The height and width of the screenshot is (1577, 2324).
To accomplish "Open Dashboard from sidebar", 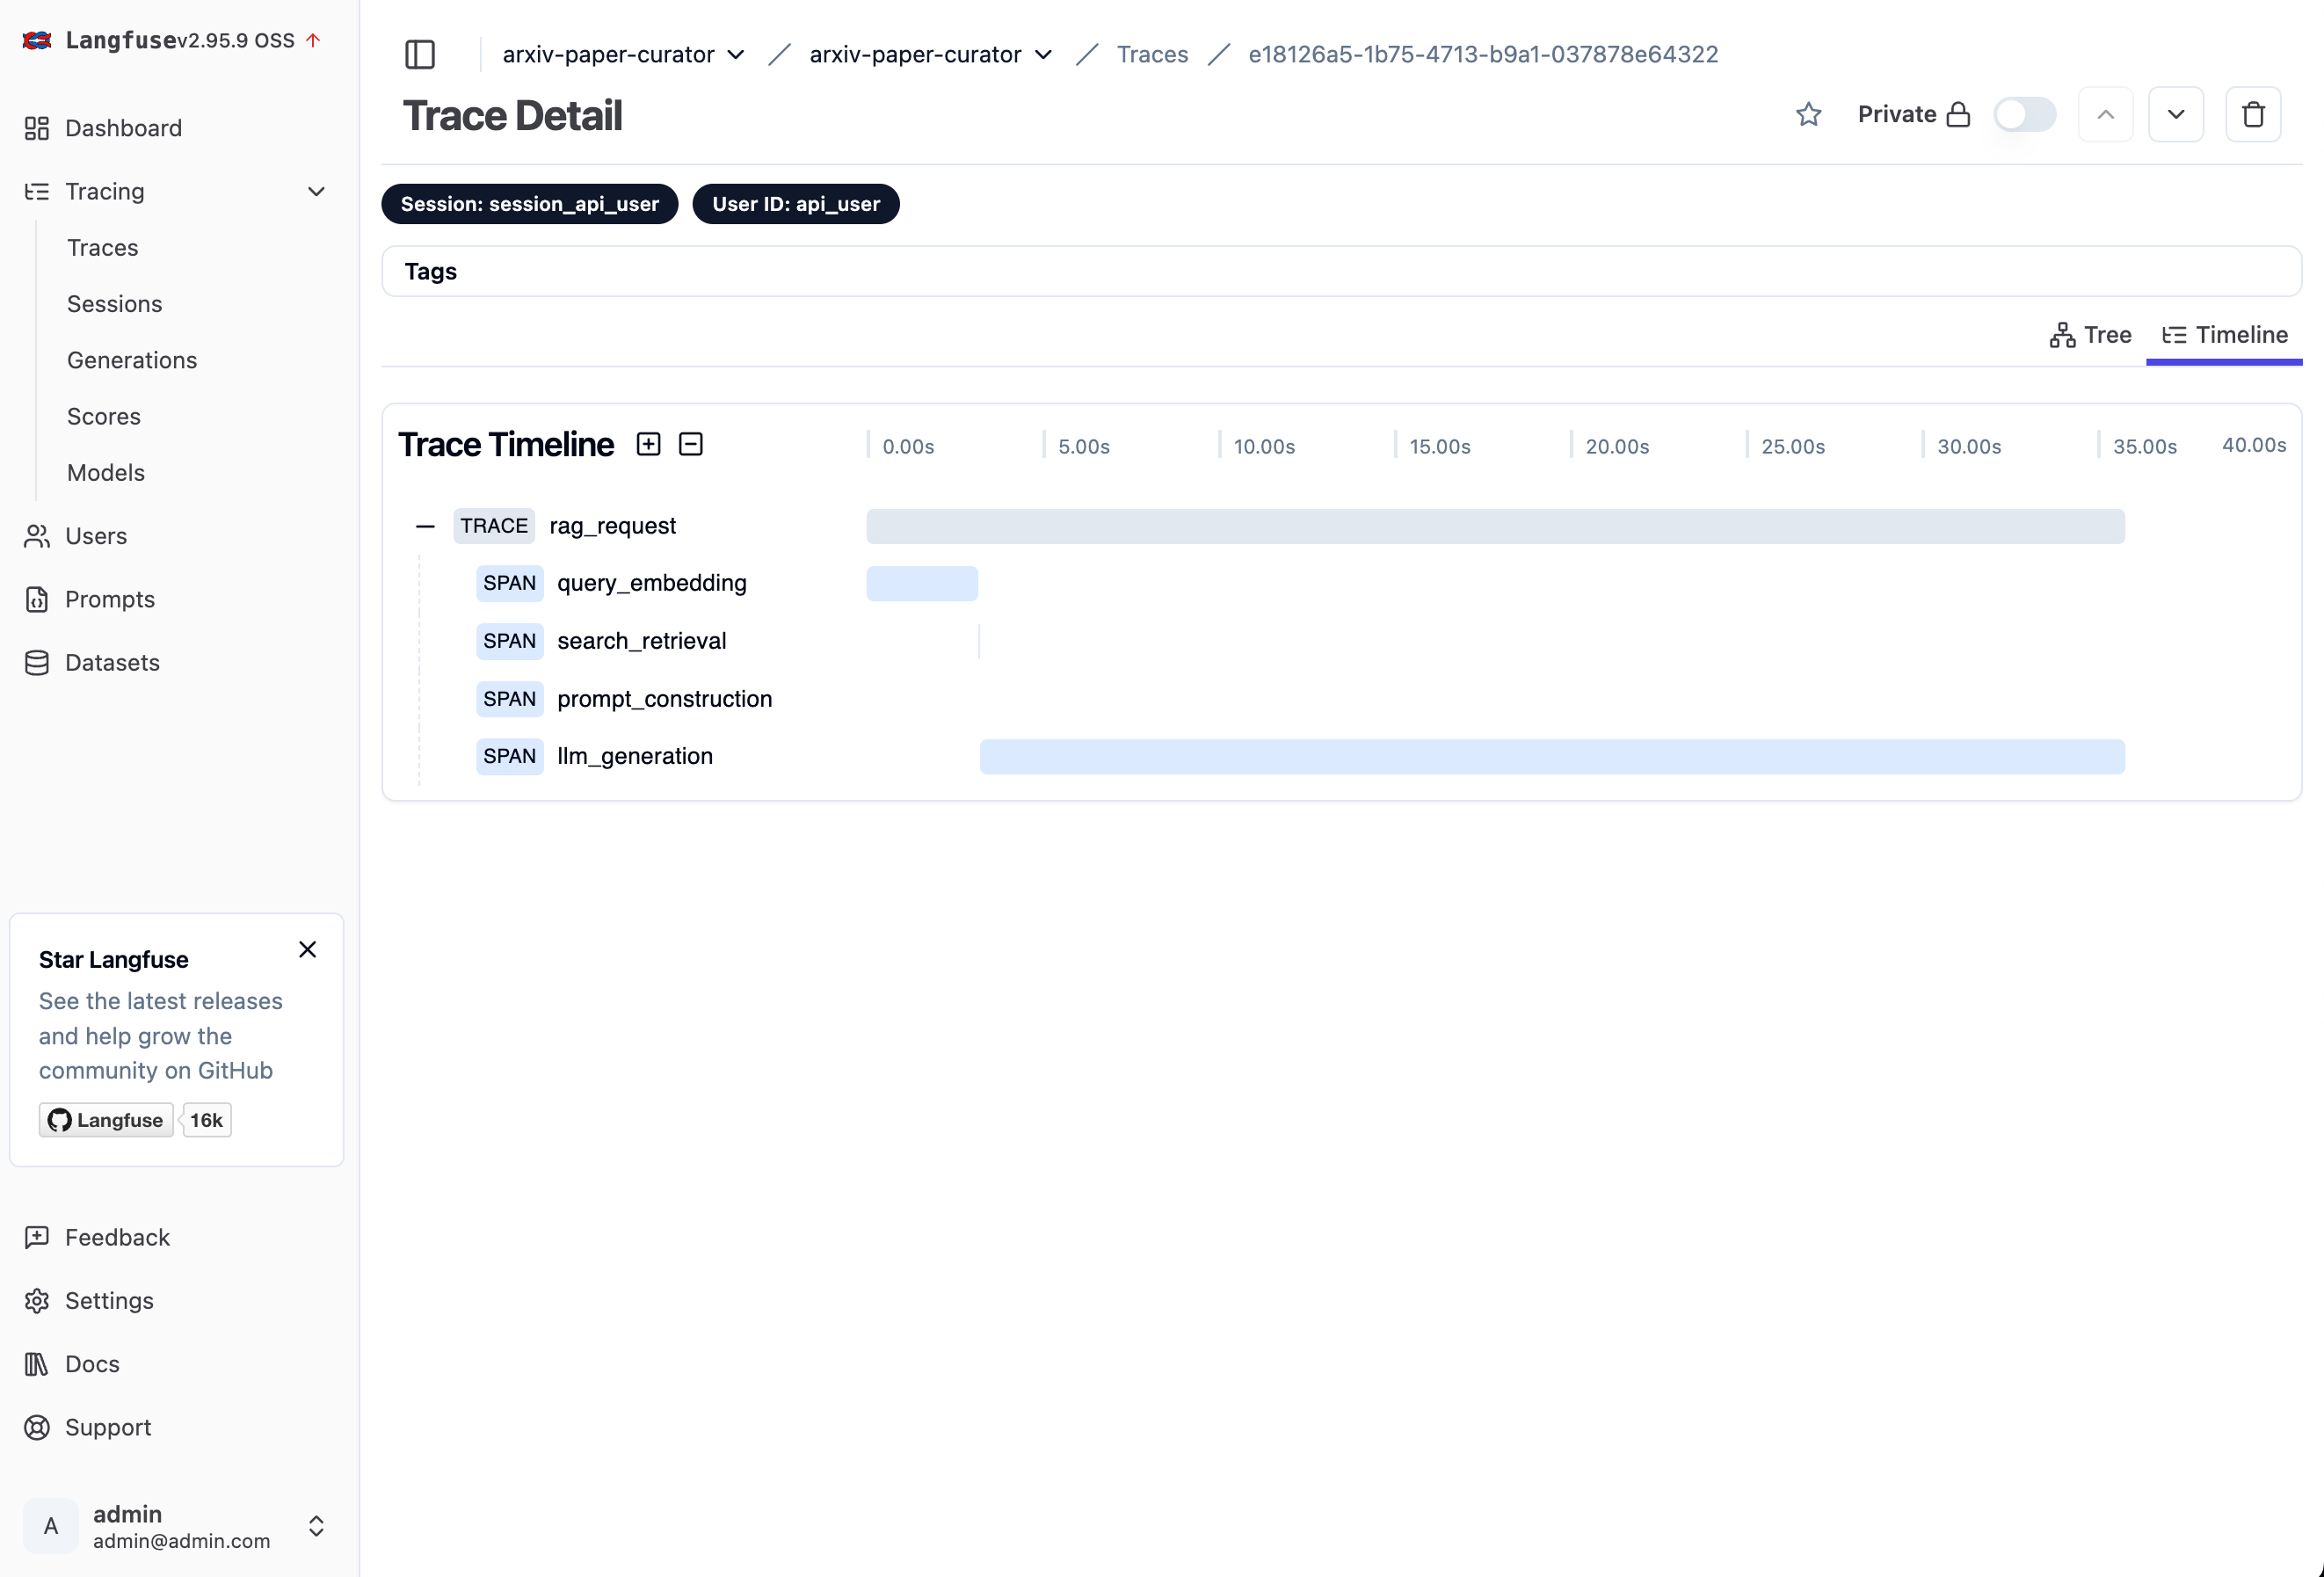I will tap(123, 128).
